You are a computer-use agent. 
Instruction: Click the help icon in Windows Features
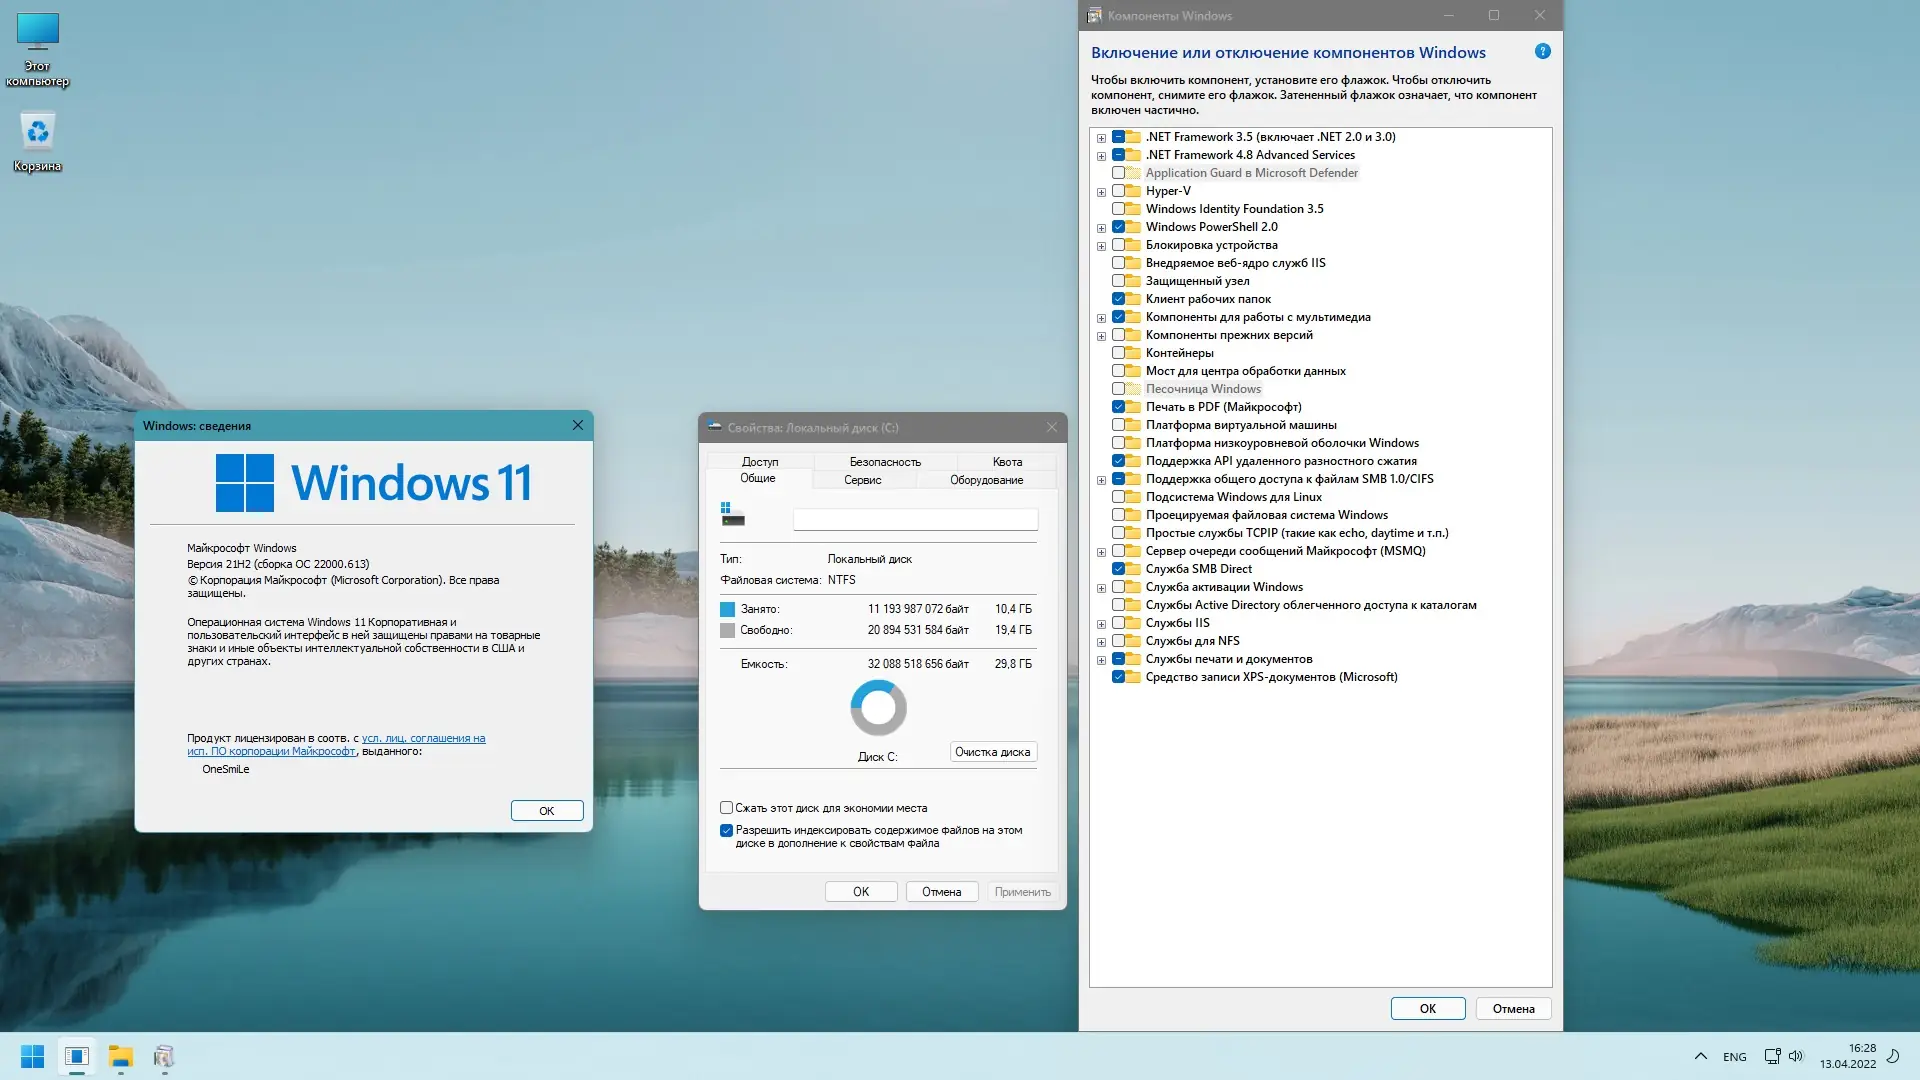pos(1542,52)
